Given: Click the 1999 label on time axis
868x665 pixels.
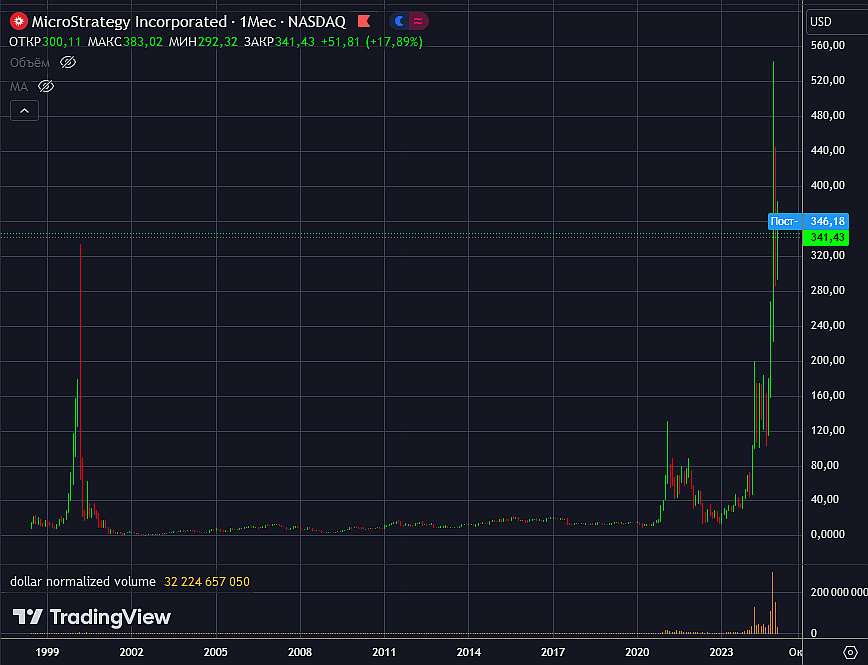Looking at the screenshot, I should (47, 652).
